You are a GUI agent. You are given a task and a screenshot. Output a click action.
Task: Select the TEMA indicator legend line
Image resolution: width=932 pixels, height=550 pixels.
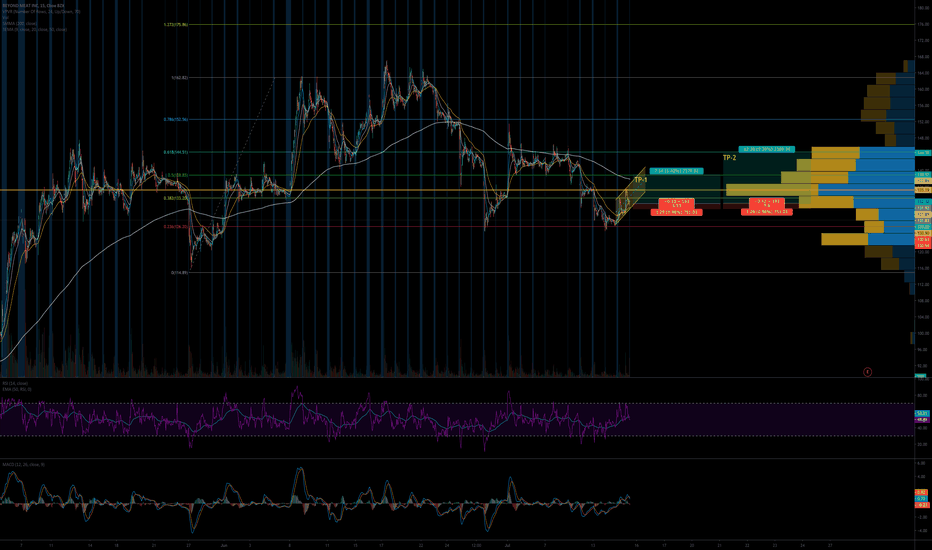pyautogui.click(x=34, y=29)
